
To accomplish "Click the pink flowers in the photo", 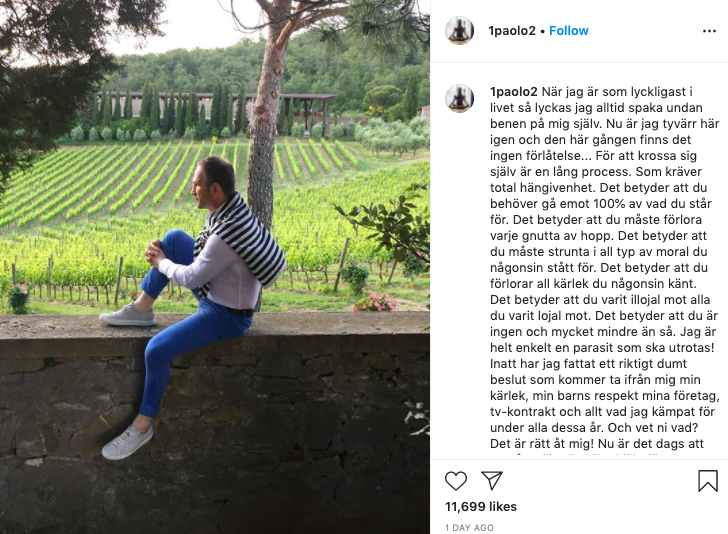I will click(x=377, y=301).
